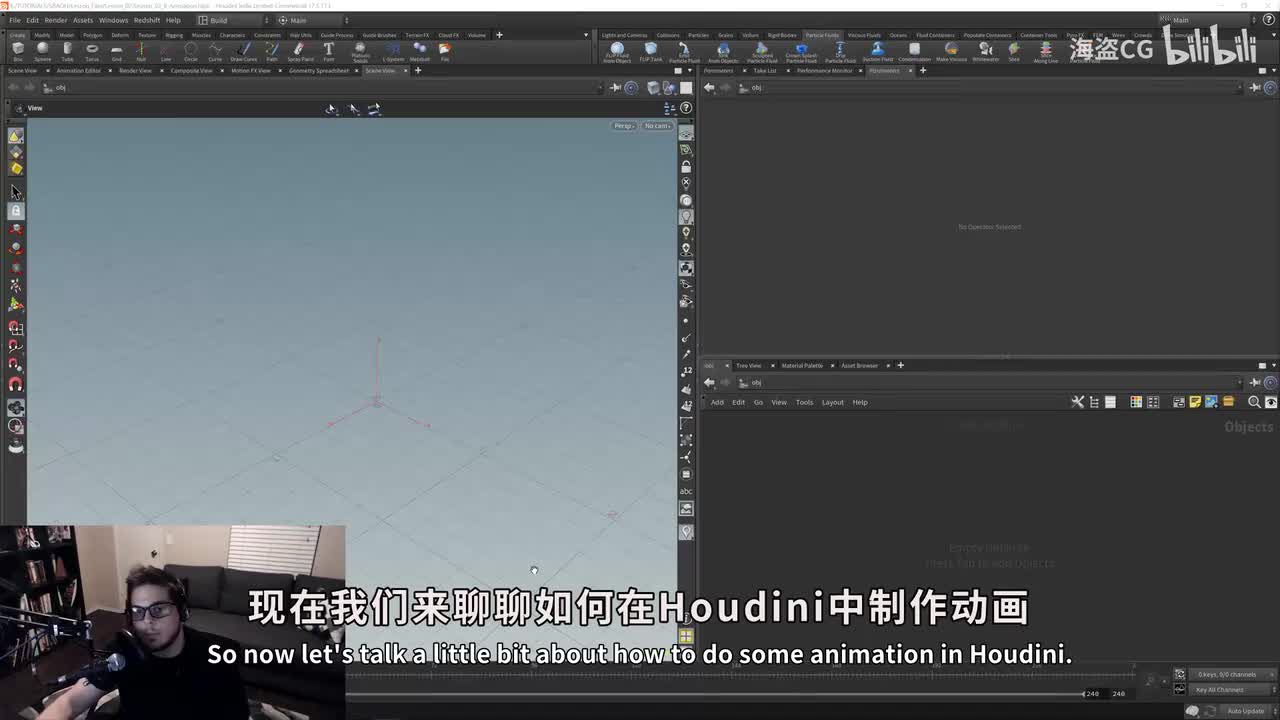Select the Metaball shelf tool
This screenshot has height=720, width=1280.
click(x=419, y=51)
